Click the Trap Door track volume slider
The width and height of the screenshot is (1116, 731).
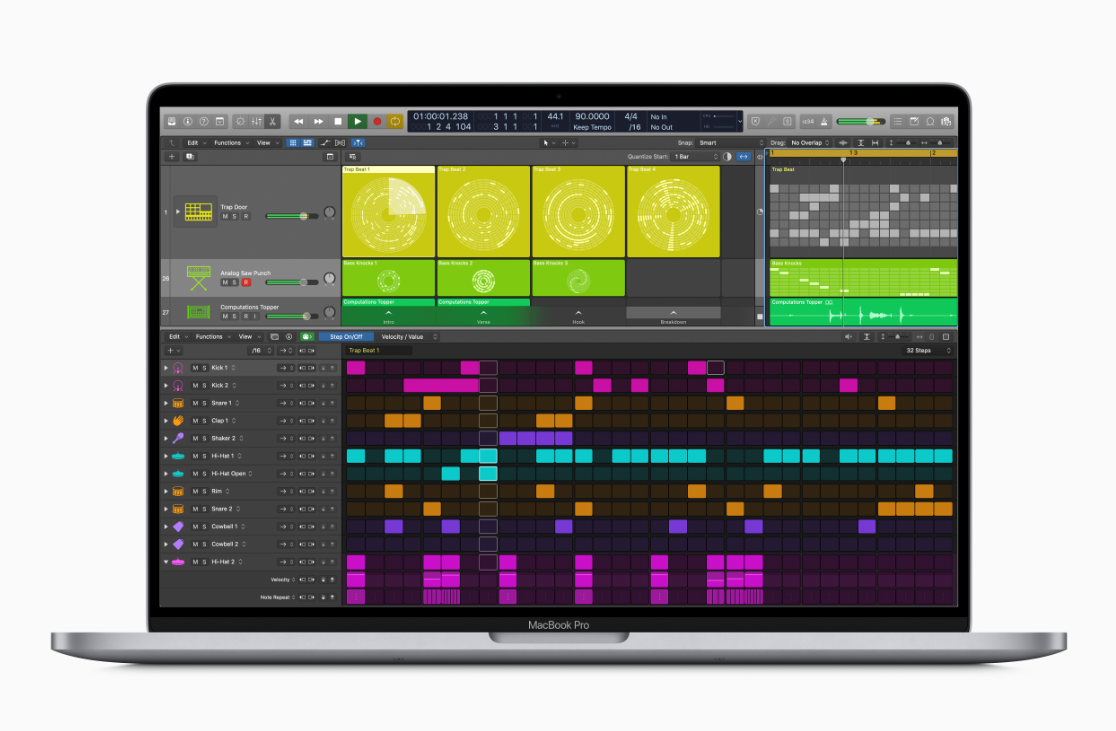point(293,216)
